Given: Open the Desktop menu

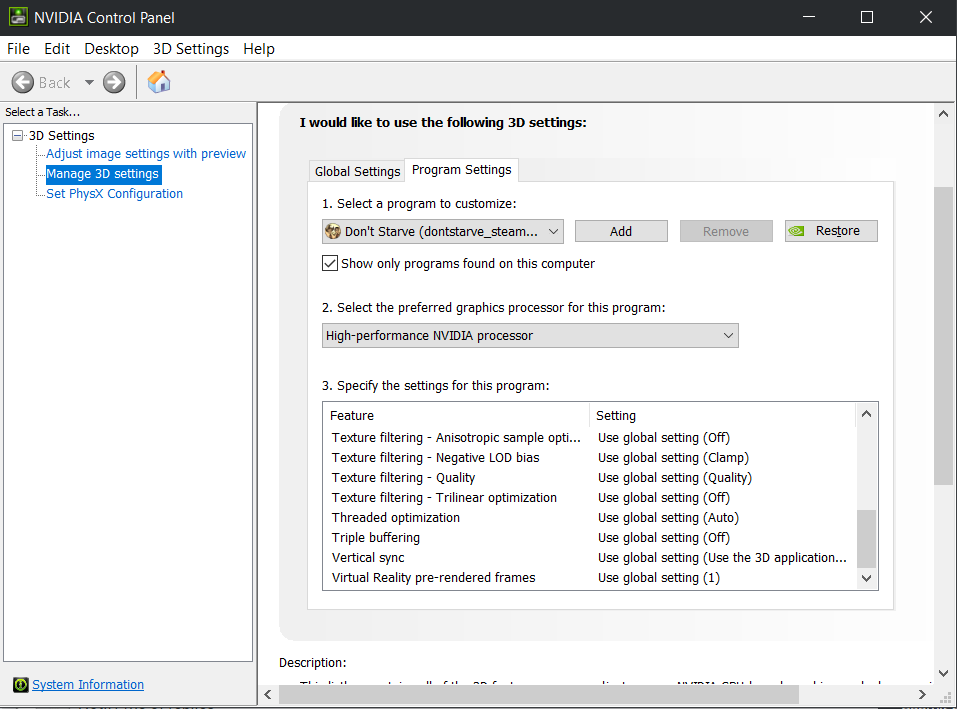Looking at the screenshot, I should 111,49.
